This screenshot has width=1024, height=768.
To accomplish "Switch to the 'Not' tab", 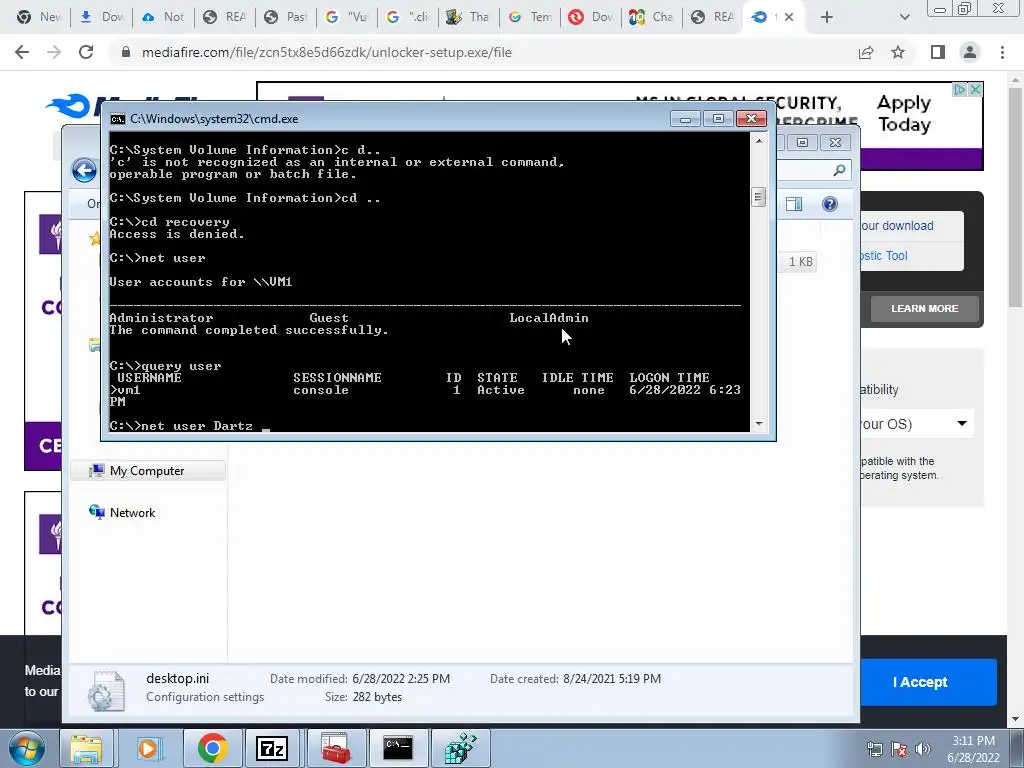I will (163, 17).
